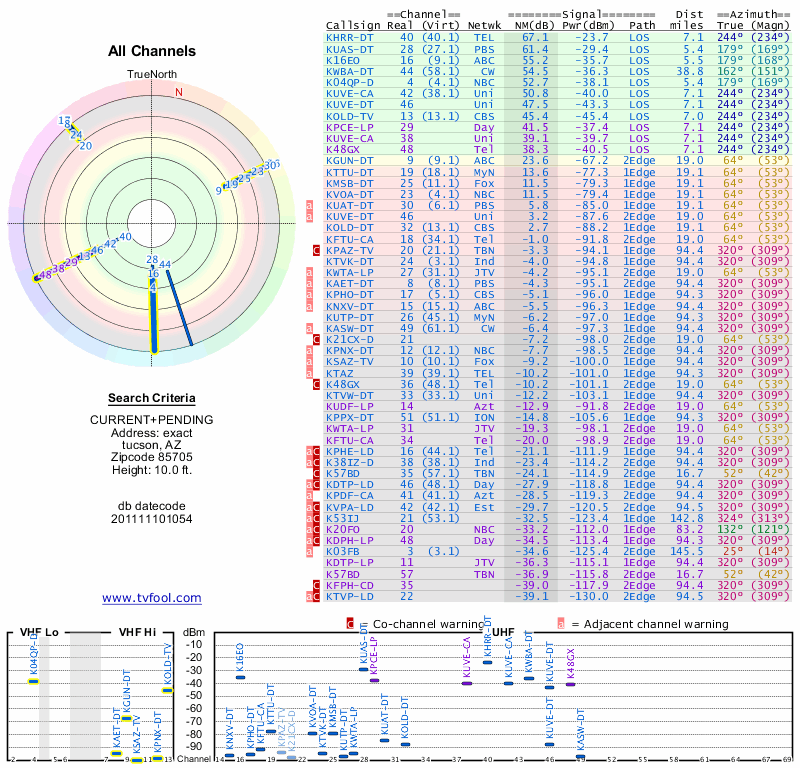800x768 pixels.
Task: Click the KOLD-TV marker in VHF Hi chart
Action: tap(168, 690)
